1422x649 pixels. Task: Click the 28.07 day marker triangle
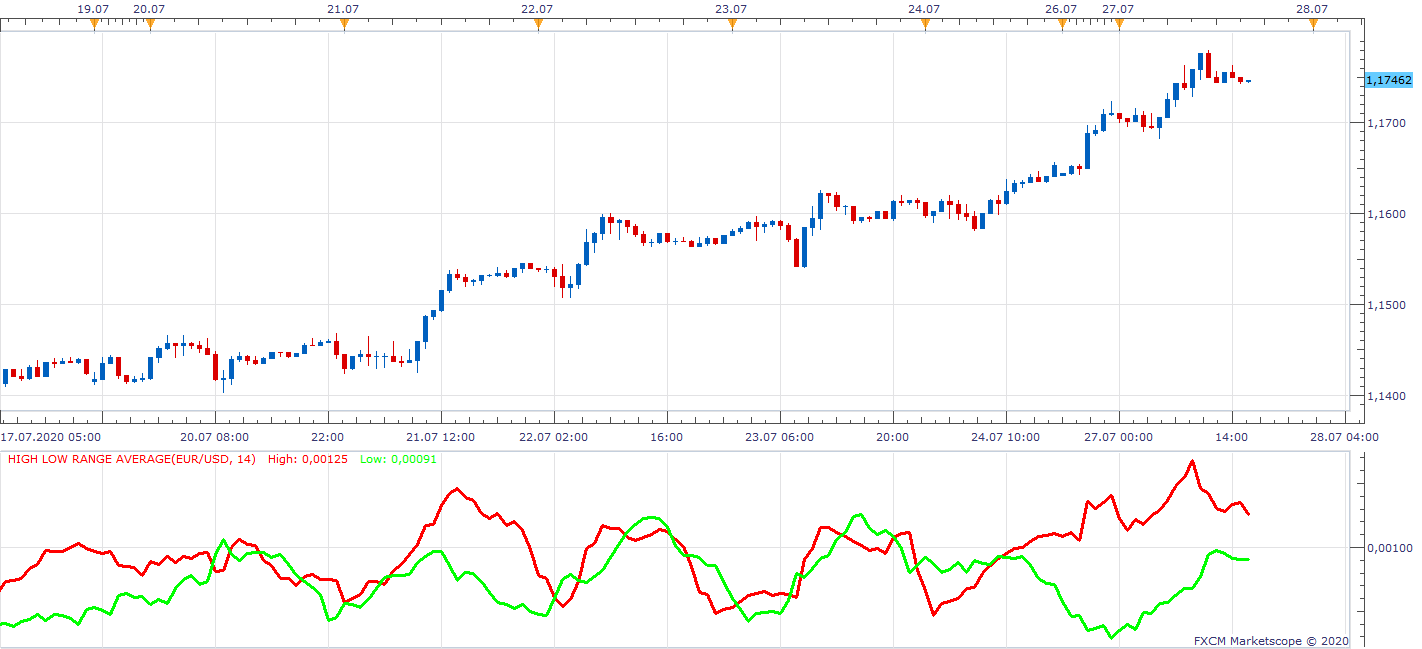coord(1313,24)
